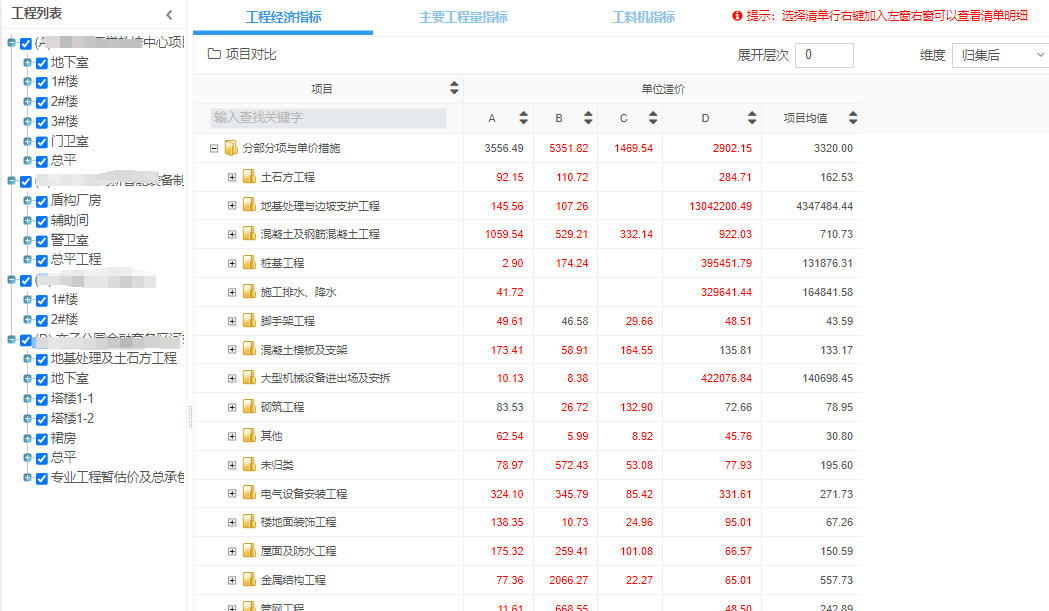Image resolution: width=1049 pixels, height=611 pixels.
Task: Click the 砌筑工程 folder icon
Action: tap(249, 406)
